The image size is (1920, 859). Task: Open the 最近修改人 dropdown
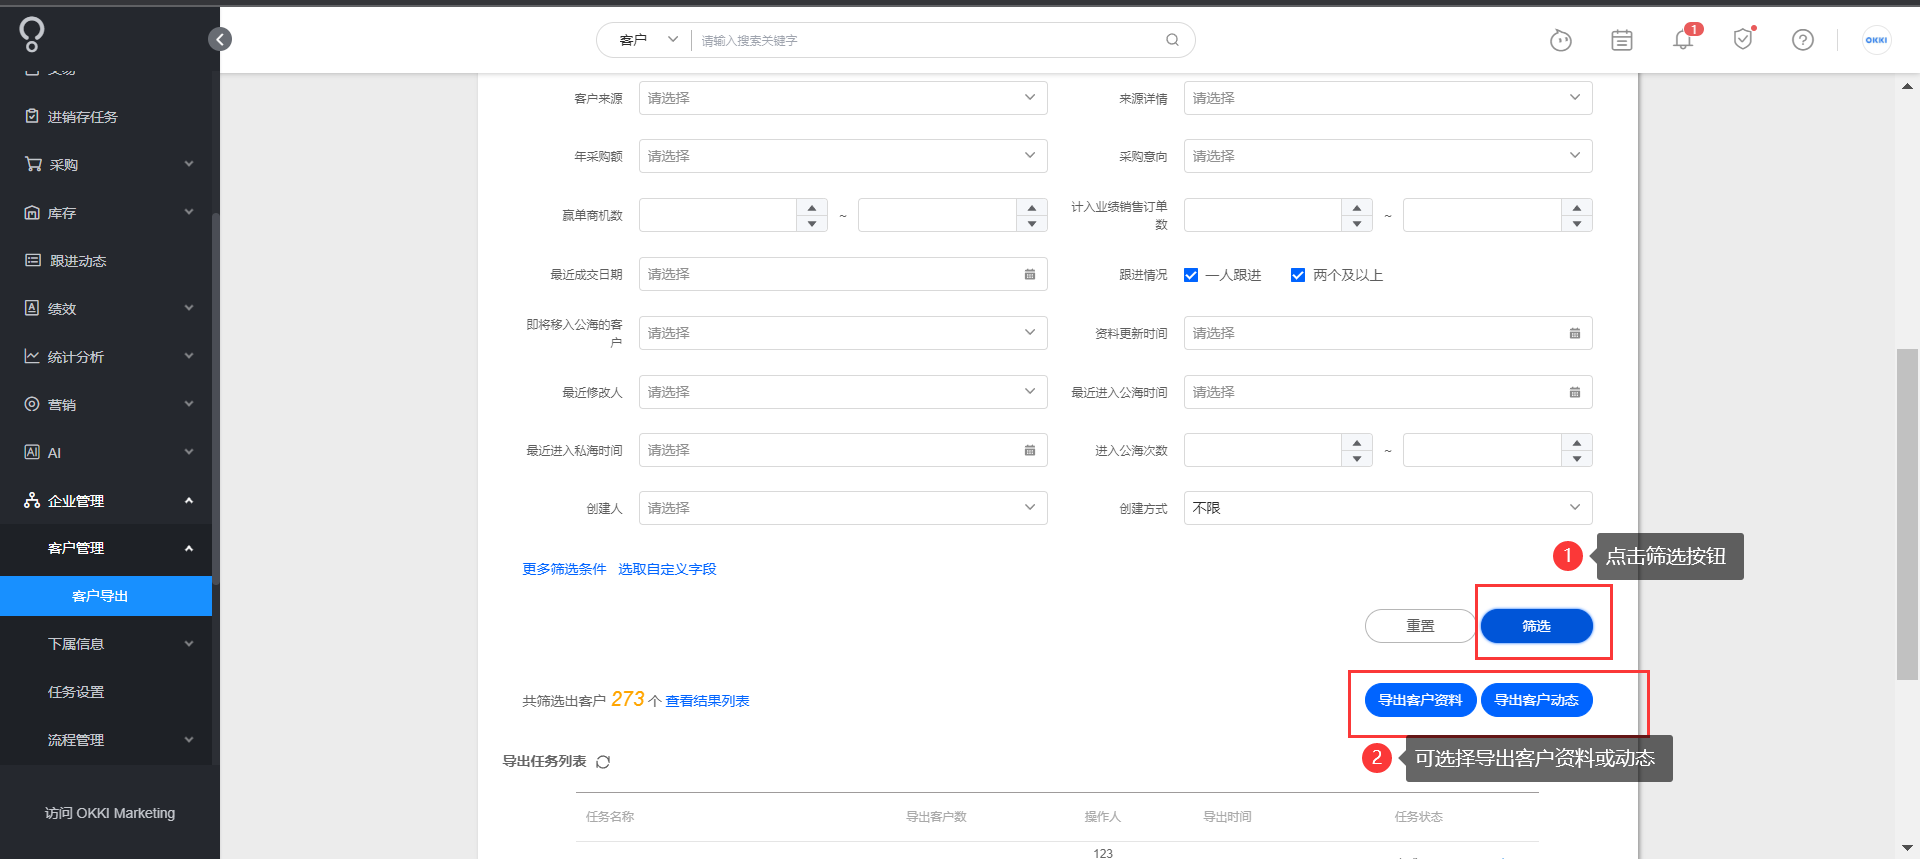843,392
